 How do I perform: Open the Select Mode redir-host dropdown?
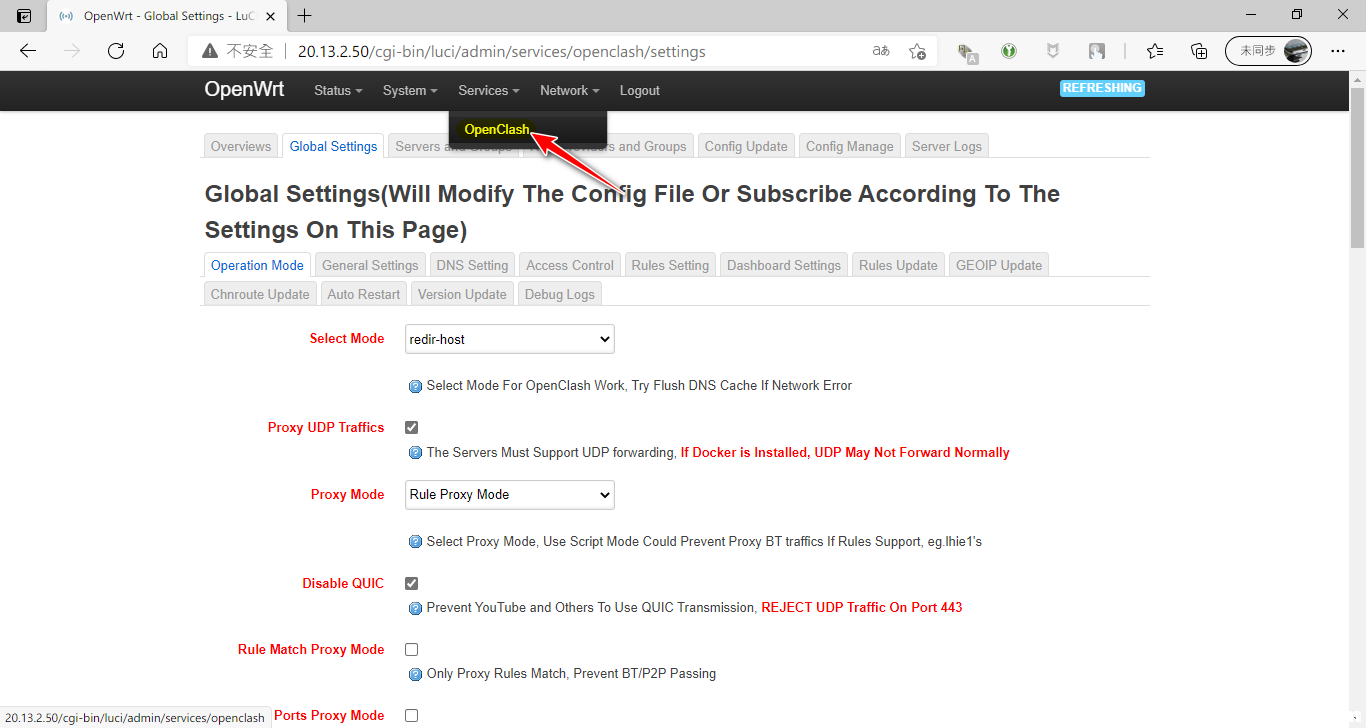tap(509, 339)
